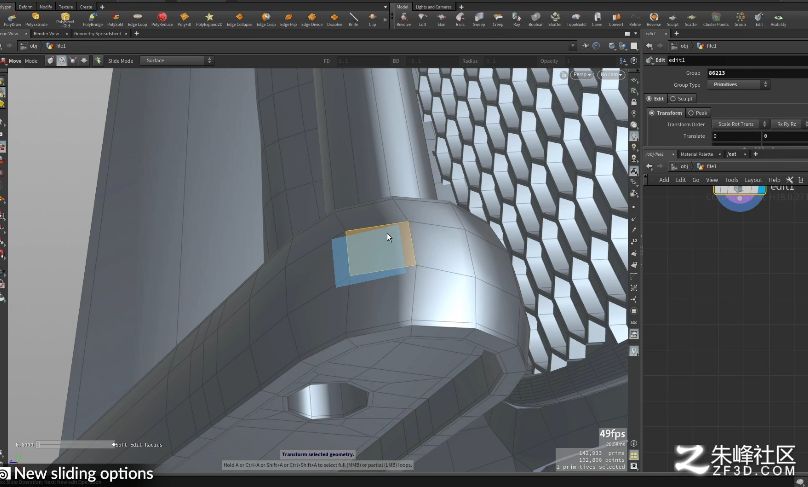Open the left shelf set dropdown arrow
The height and width of the screenshot is (487, 808).
click(385, 7)
